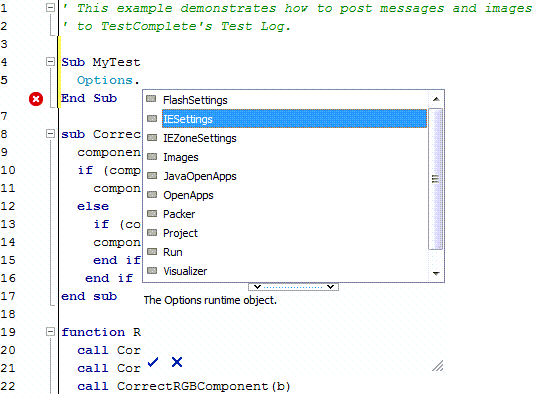Click line number 22 in the gutter
543x394 pixels.
point(8,386)
